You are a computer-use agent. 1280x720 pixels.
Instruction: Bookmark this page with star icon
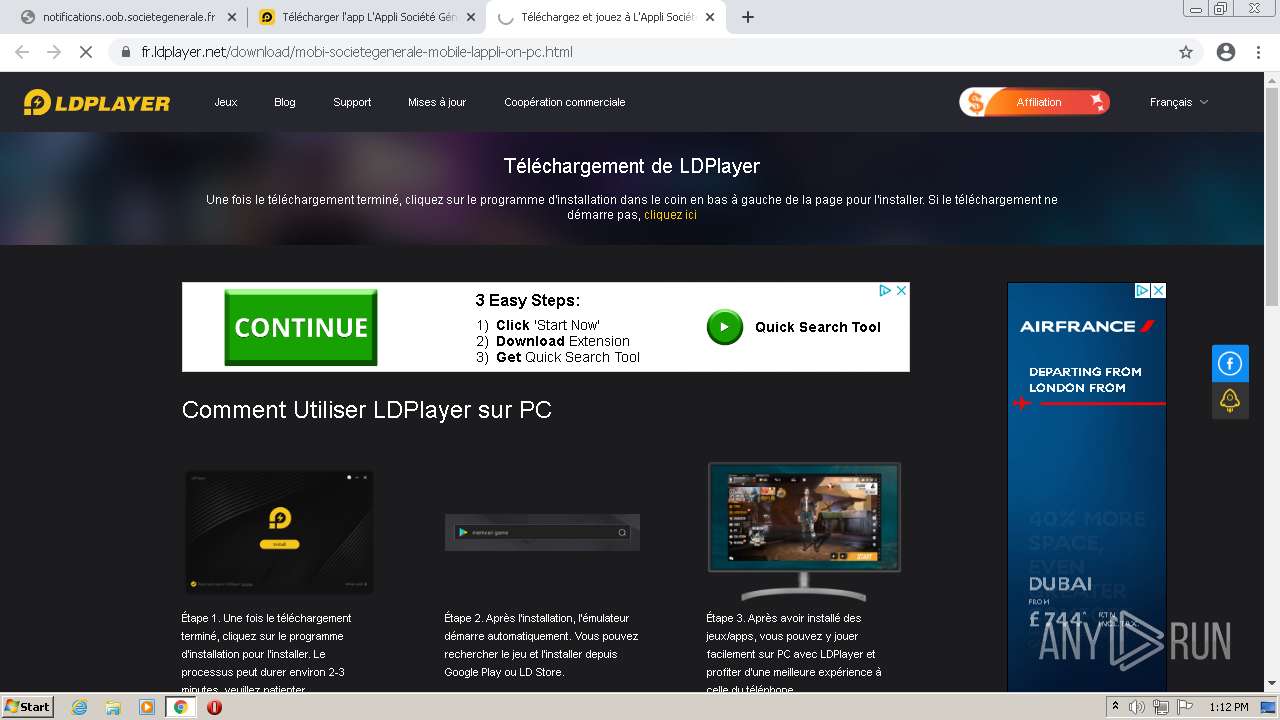[x=1186, y=52]
